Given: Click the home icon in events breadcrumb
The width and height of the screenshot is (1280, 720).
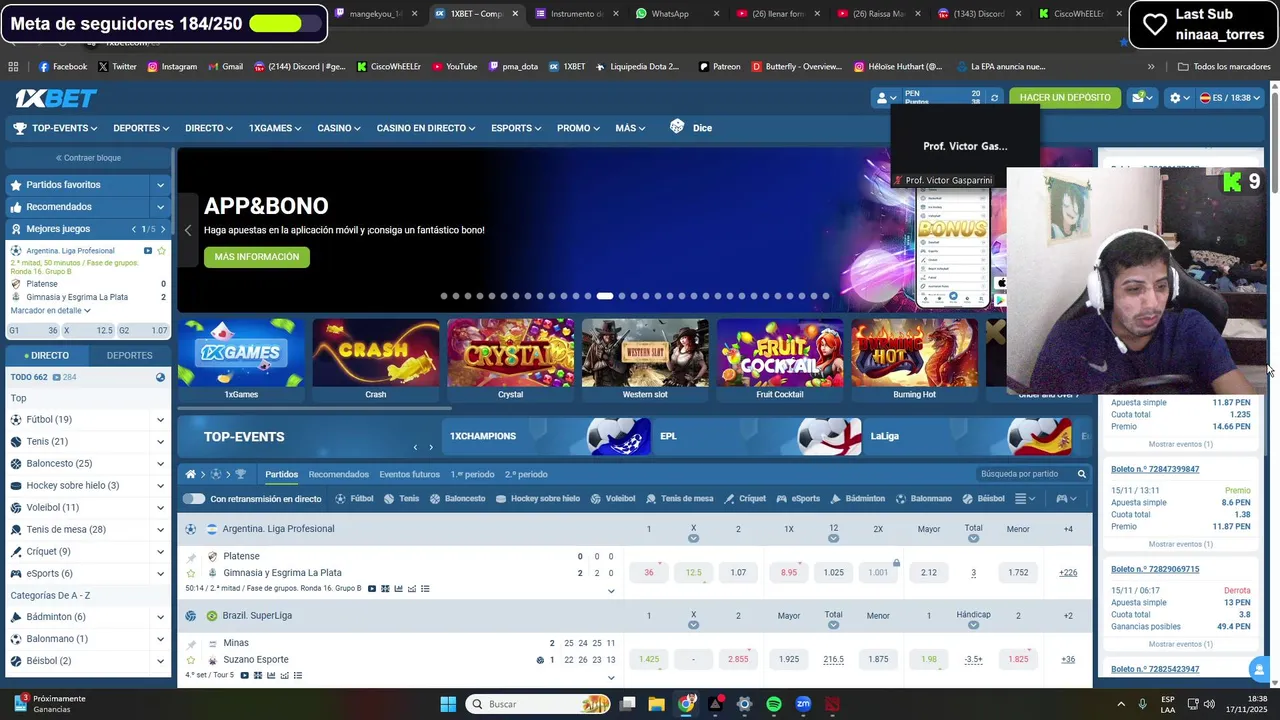Looking at the screenshot, I should pyautogui.click(x=190, y=474).
